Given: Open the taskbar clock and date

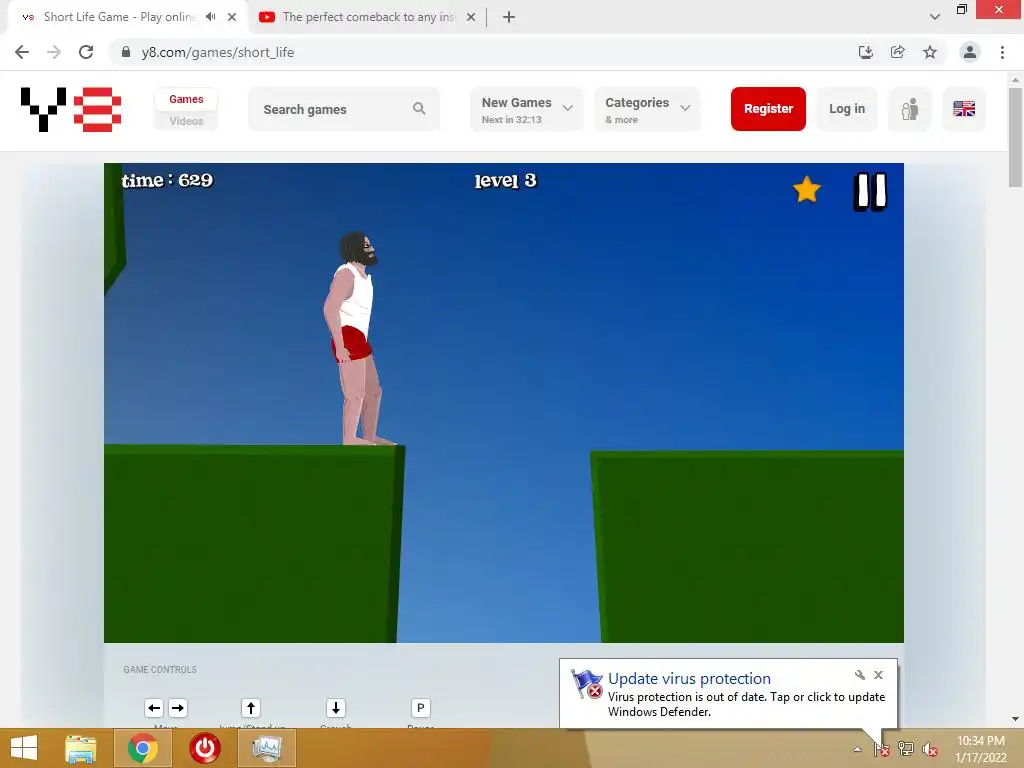Looking at the screenshot, I should 980,749.
